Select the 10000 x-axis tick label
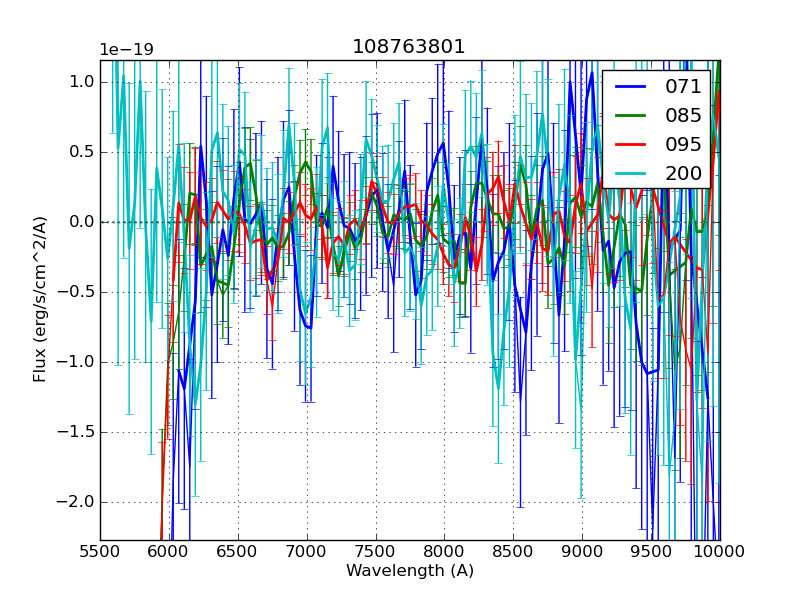The width and height of the screenshot is (800, 600). tap(719, 551)
